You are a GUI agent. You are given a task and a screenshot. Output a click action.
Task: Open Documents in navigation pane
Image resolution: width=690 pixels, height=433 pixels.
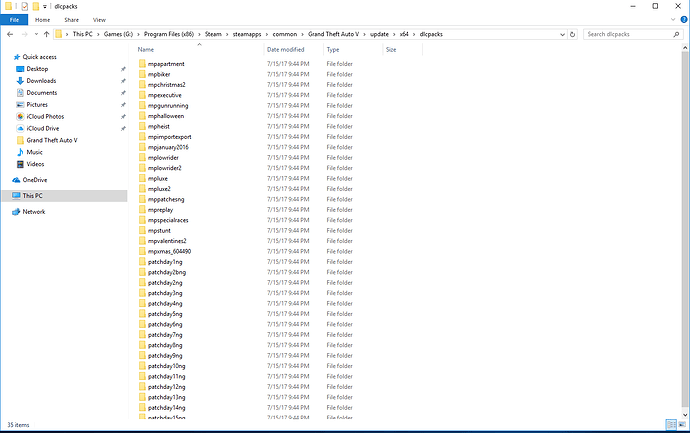pos(41,93)
